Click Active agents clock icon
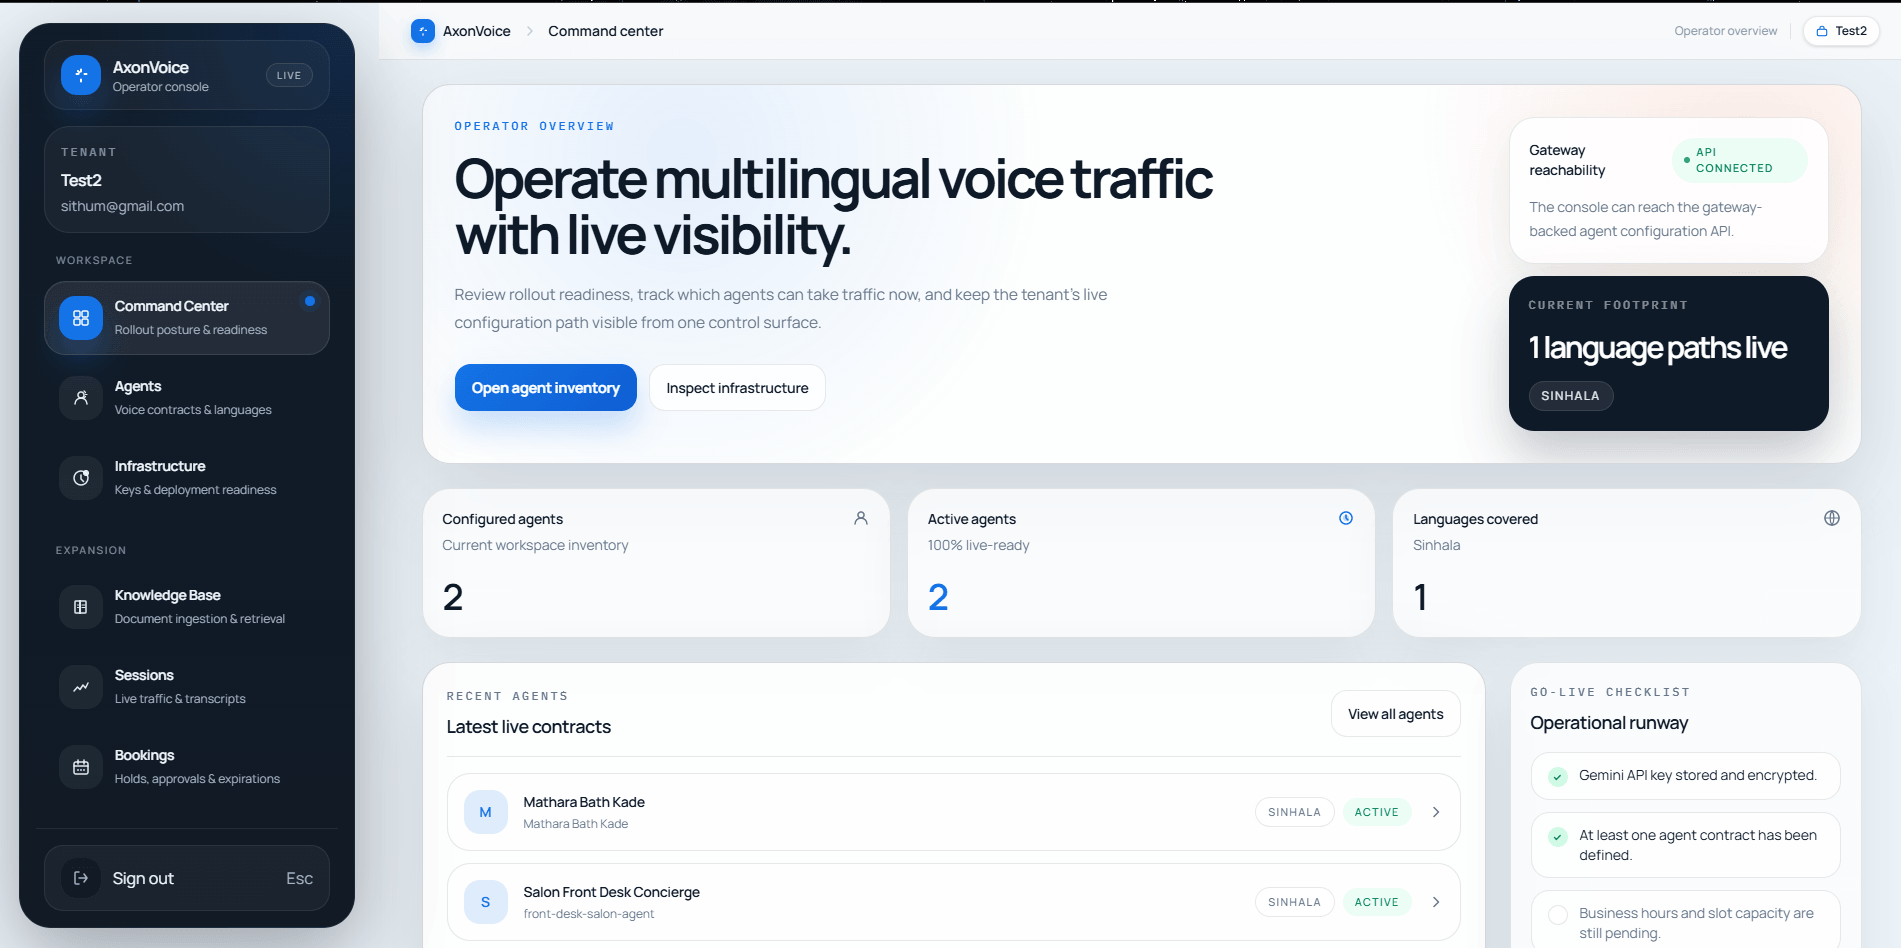Image resolution: width=1901 pixels, height=948 pixels. coord(1346,518)
